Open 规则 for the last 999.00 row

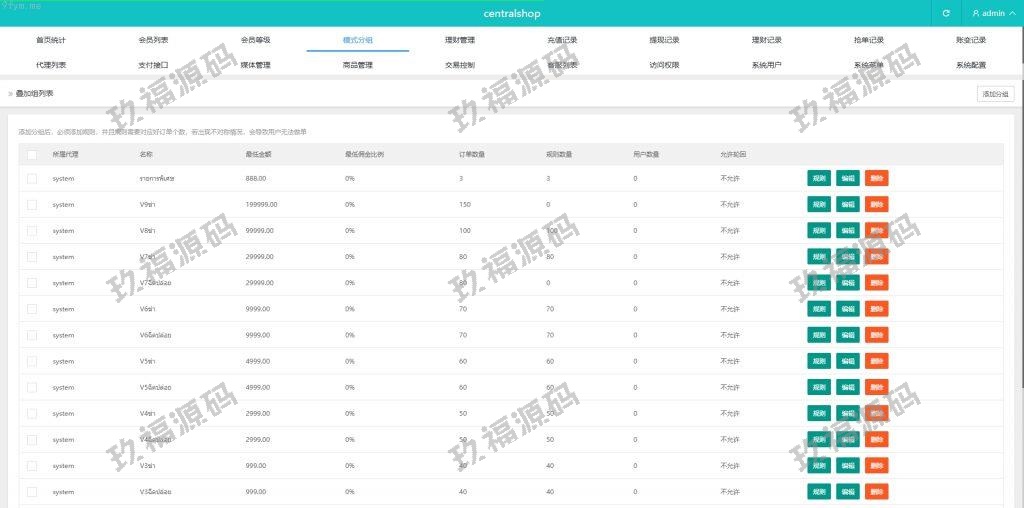[x=818, y=492]
